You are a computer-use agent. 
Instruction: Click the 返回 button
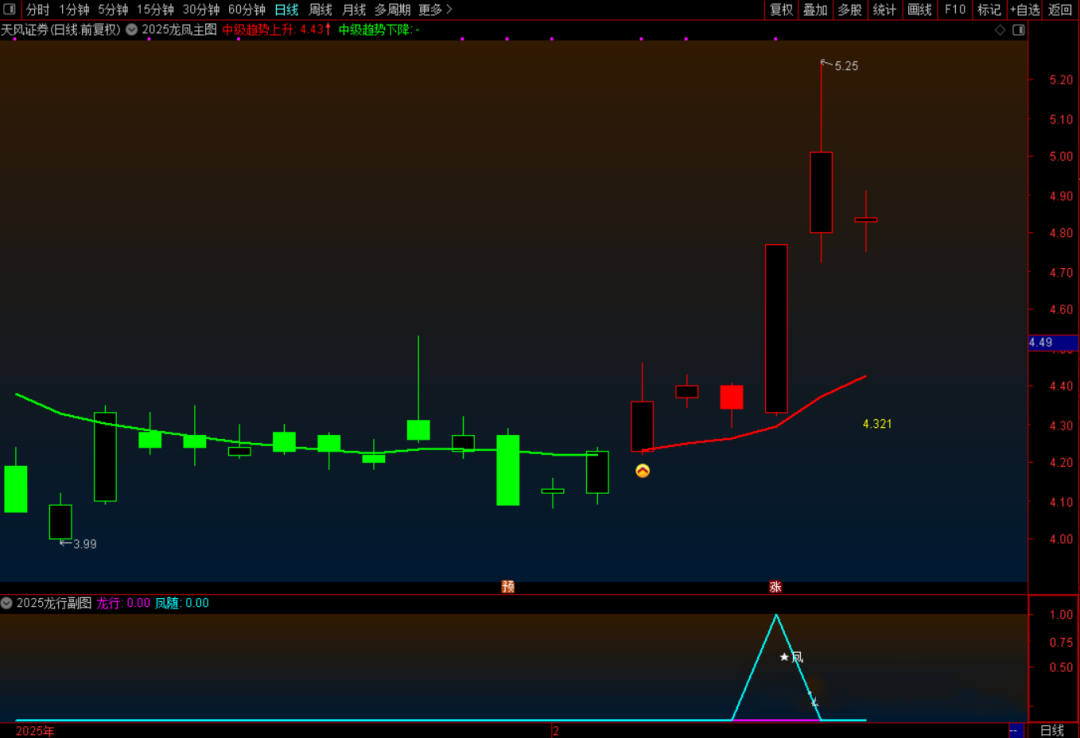click(1059, 9)
